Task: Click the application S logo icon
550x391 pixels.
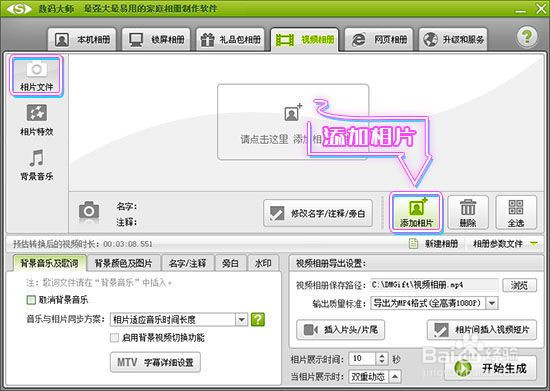Action: coord(19,9)
